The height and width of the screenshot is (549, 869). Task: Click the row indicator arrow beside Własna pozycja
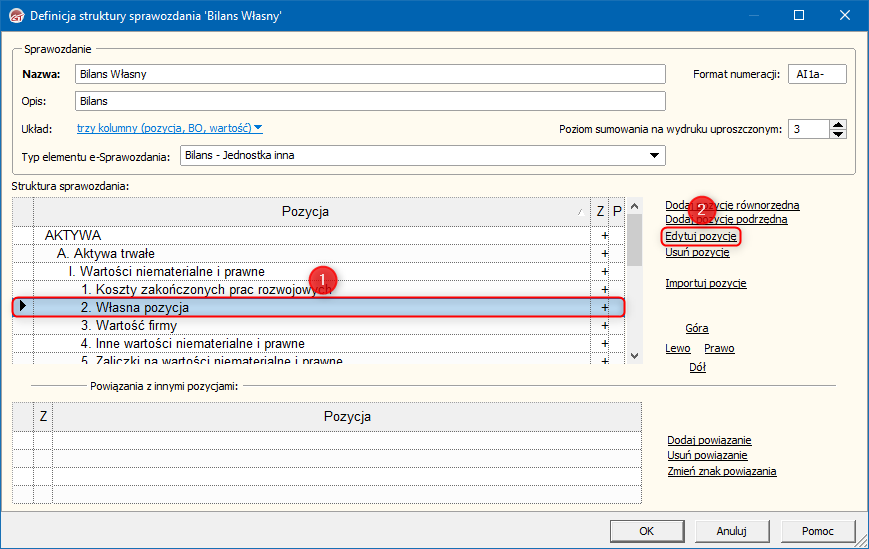22,307
